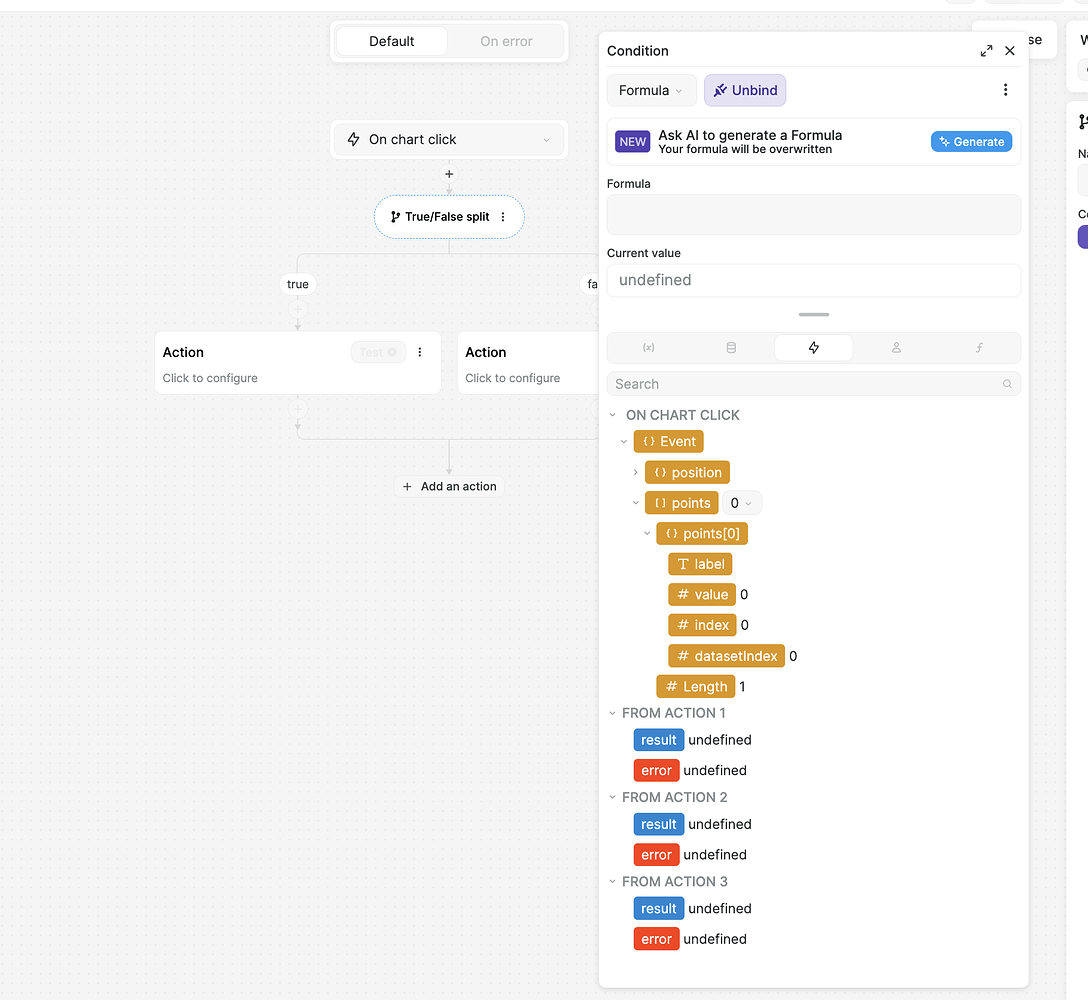Open the points index 0 dropdown
This screenshot has height=1000, width=1088.
tap(742, 503)
